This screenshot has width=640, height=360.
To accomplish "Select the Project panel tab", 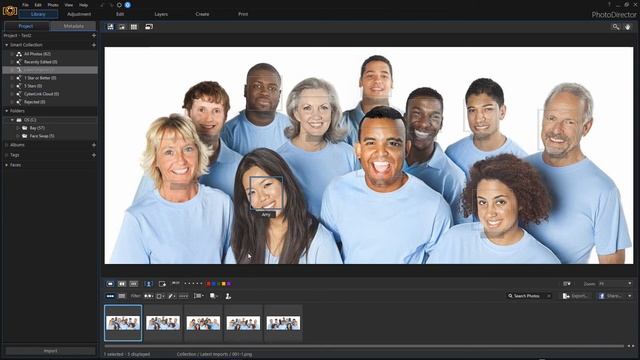I will 26,26.
